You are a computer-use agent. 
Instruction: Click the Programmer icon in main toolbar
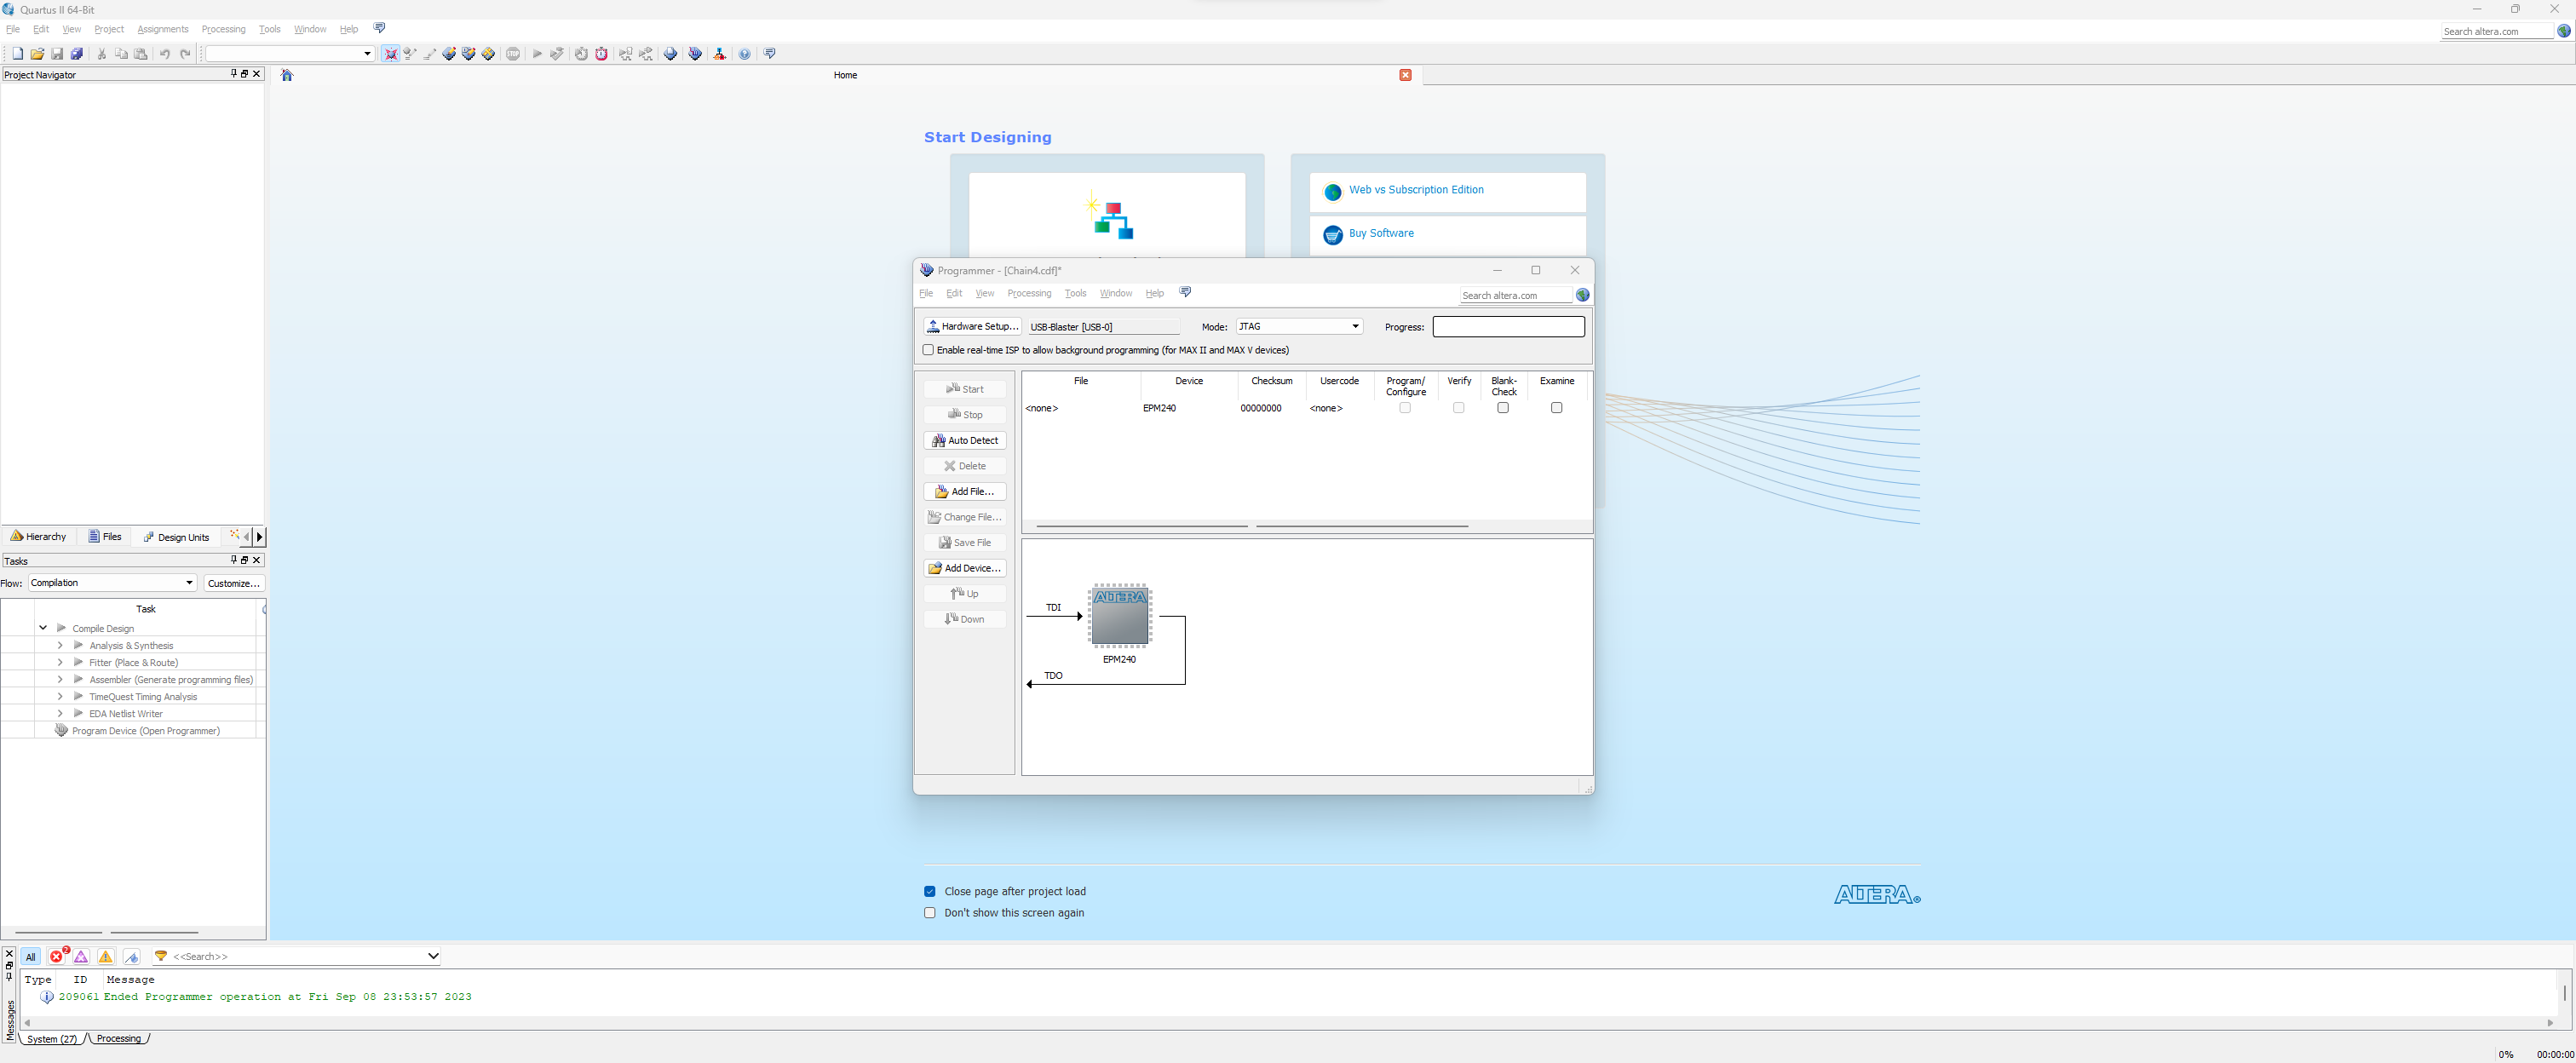695,54
